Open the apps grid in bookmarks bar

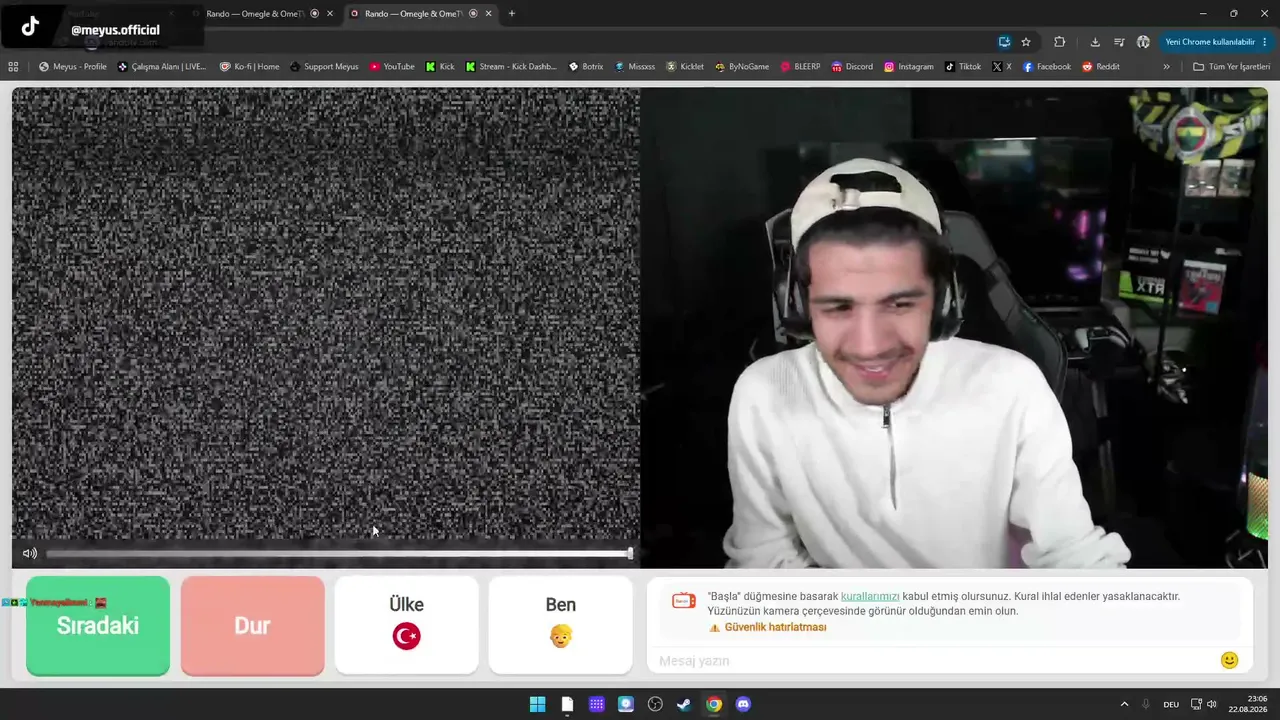13,67
